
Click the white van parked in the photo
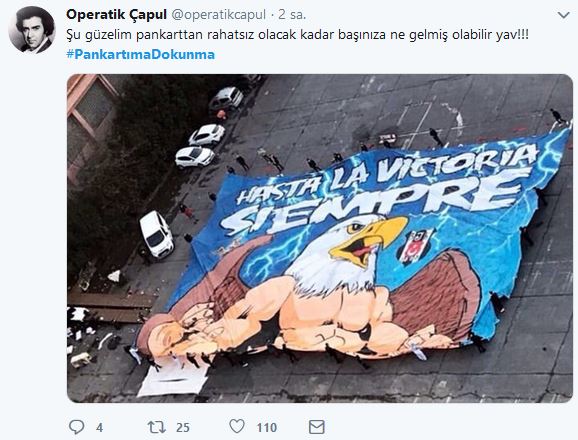point(156,234)
